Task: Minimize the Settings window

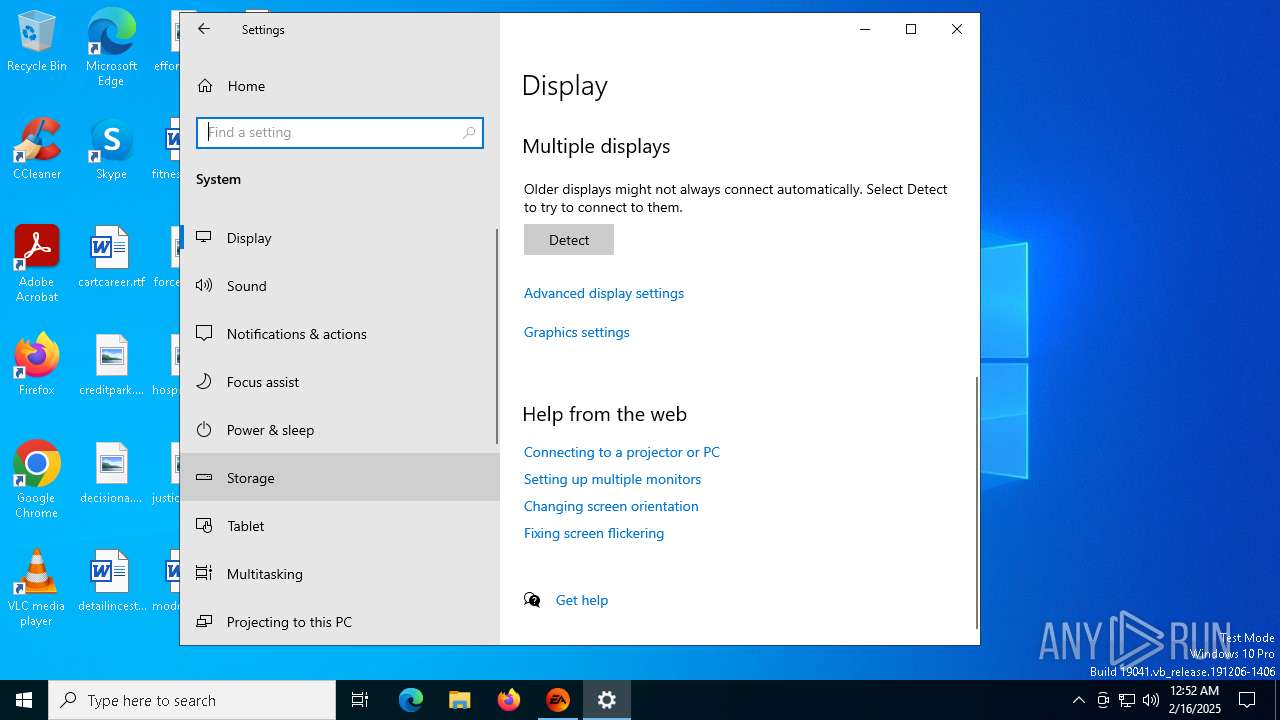Action: 865,29
